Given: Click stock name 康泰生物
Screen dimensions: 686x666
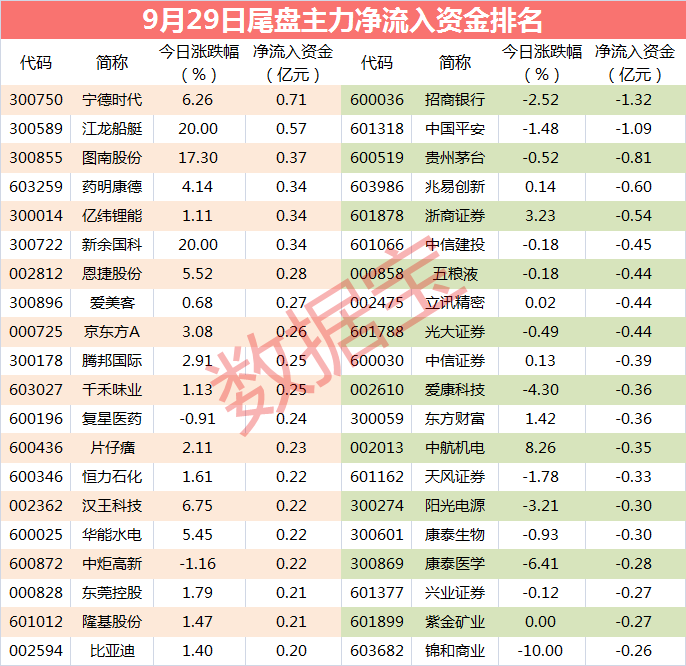Looking at the screenshot, I should coord(455,535).
